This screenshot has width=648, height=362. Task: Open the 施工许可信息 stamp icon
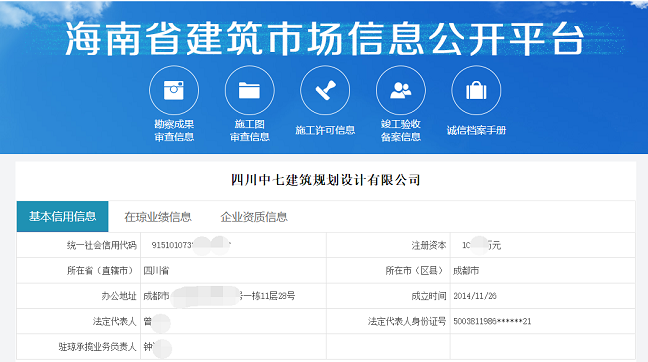325,90
